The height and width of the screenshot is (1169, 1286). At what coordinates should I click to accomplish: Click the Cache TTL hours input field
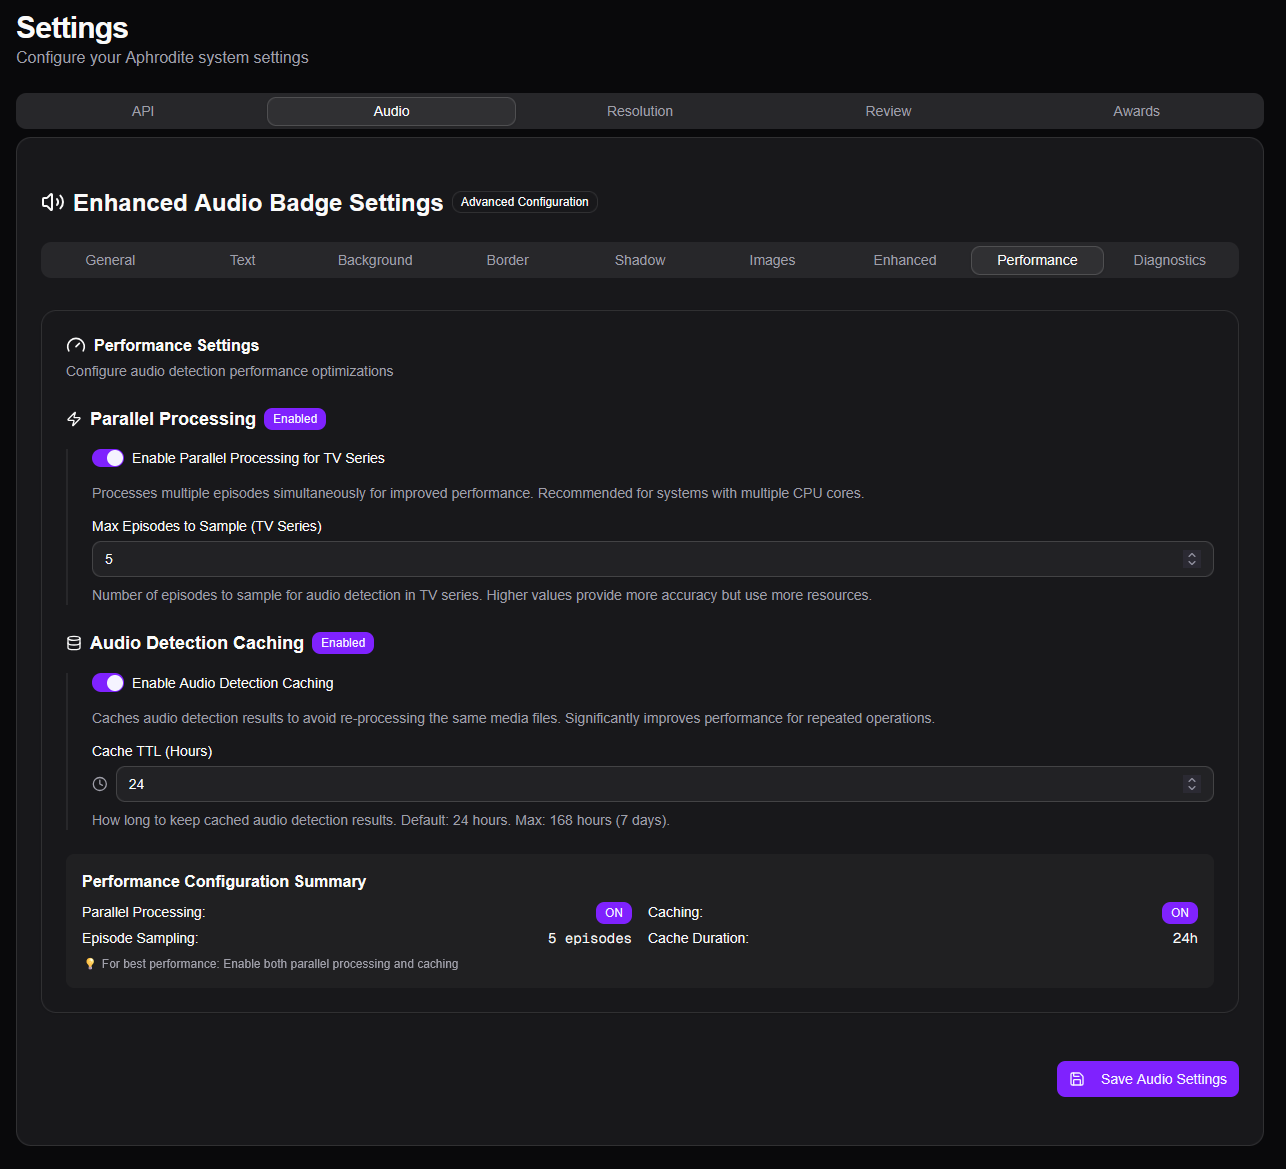tap(665, 784)
